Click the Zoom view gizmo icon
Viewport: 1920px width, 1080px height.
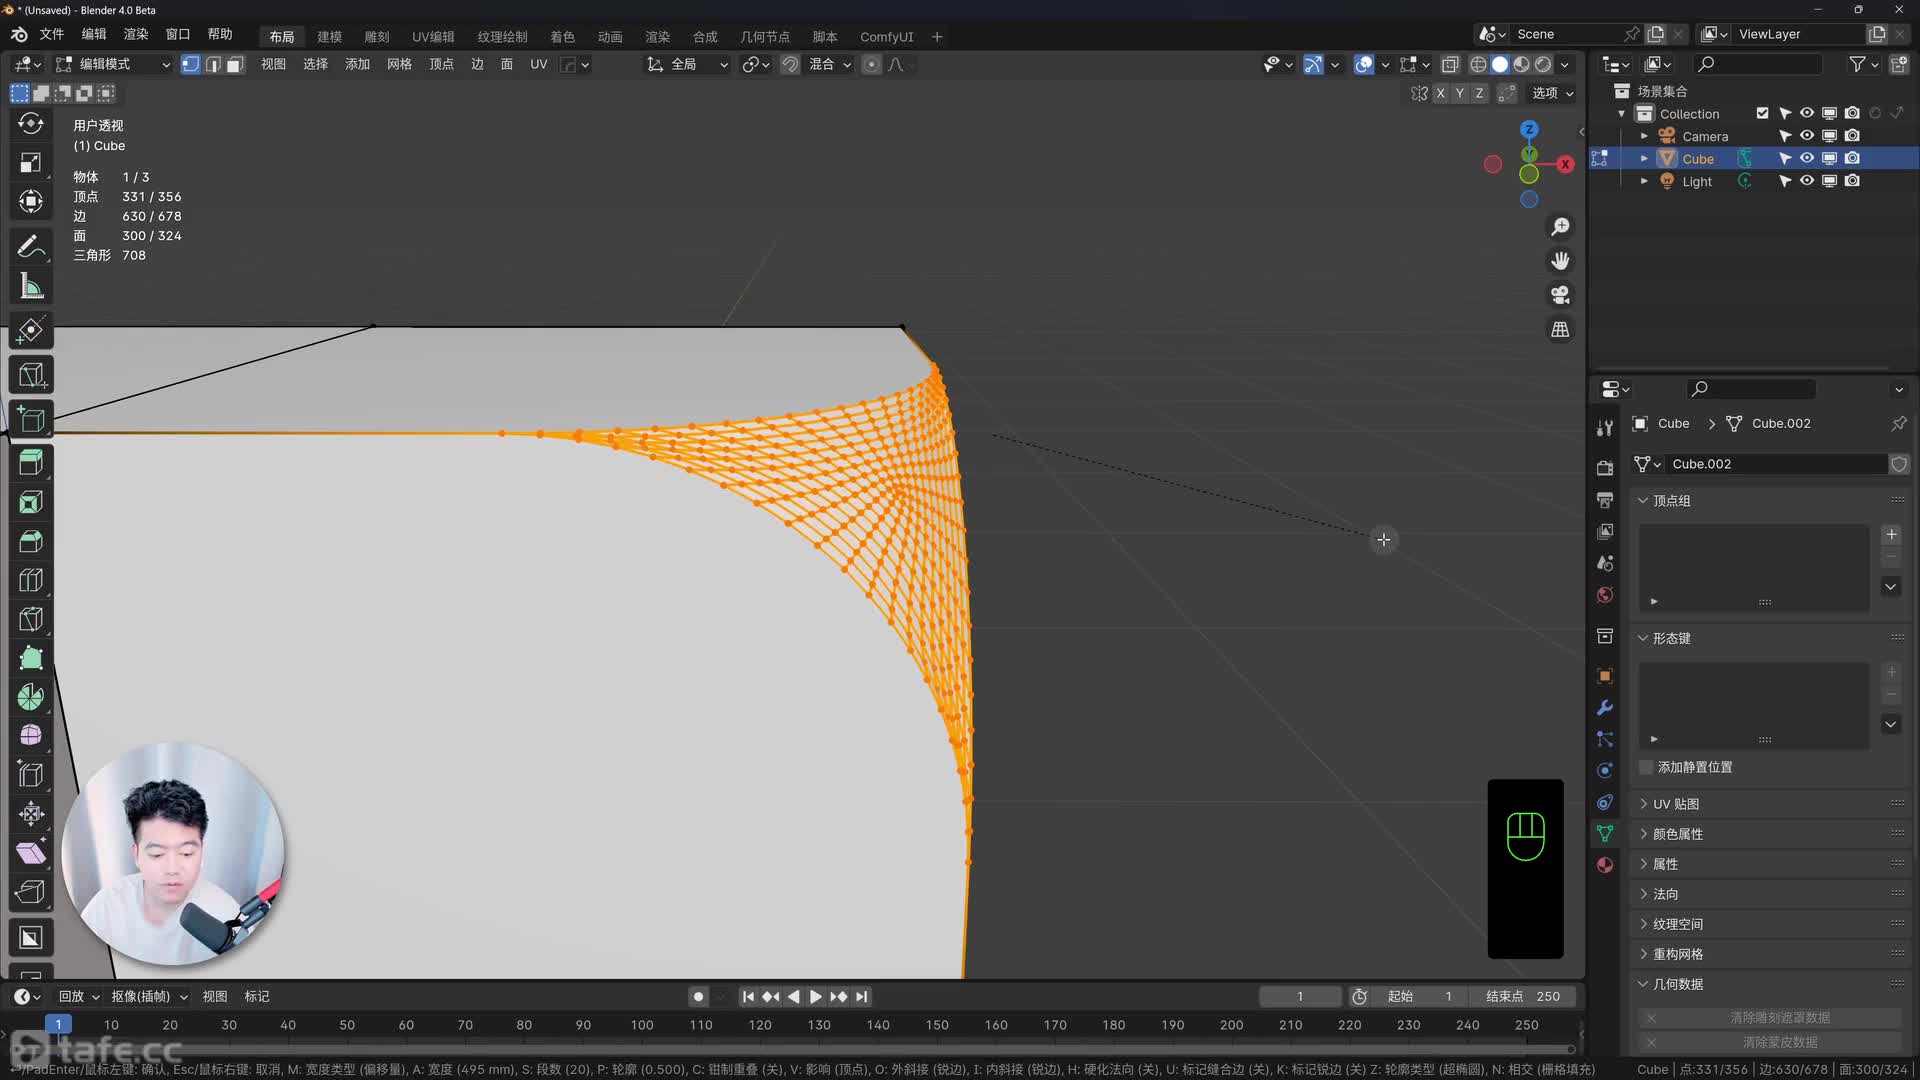1560,227
